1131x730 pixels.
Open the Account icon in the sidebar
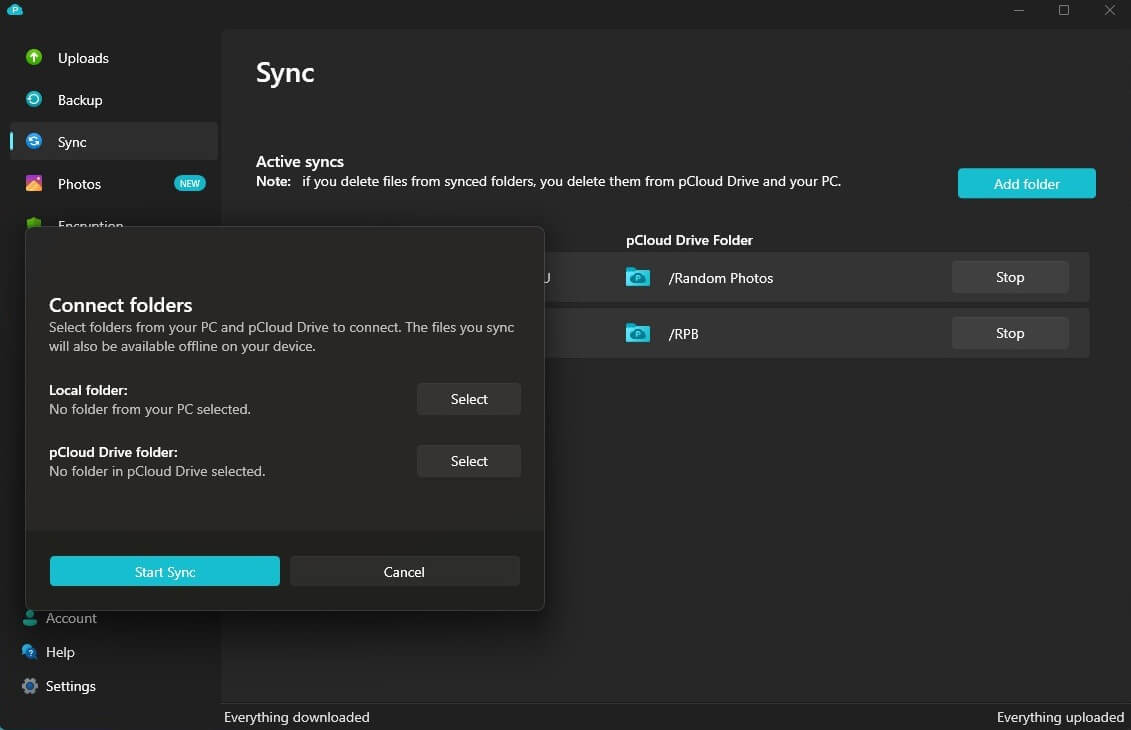(x=30, y=618)
